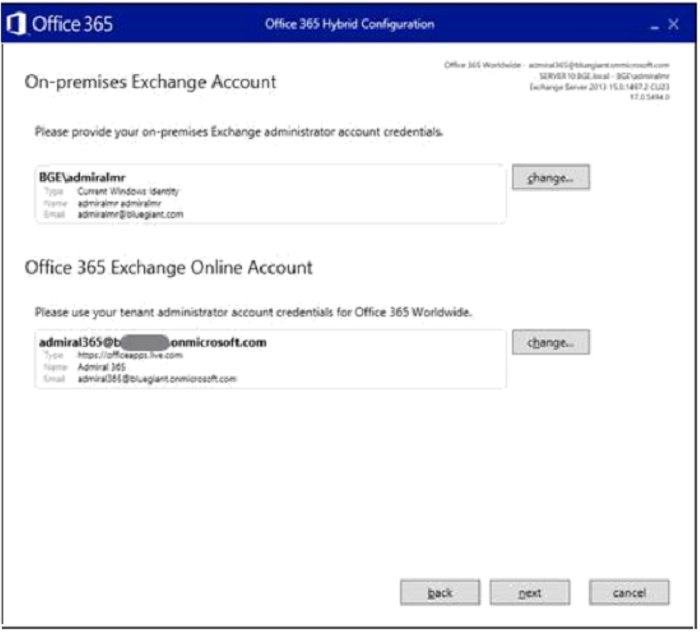This screenshot has width=700, height=632.
Task: Click the admiralmr@bluegiant.com email text
Action: pos(130,215)
